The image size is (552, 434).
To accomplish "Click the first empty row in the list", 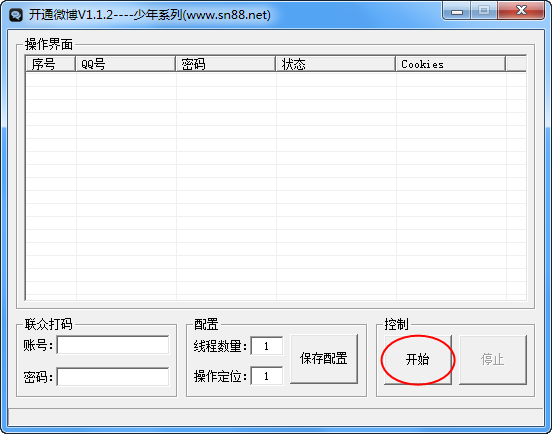I will tap(276, 80).
